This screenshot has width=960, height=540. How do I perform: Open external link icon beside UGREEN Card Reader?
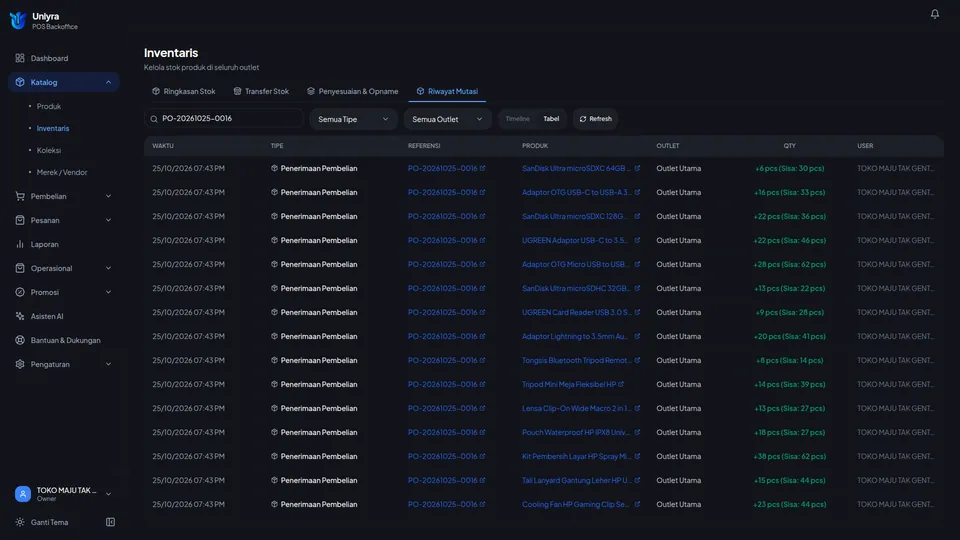637,312
